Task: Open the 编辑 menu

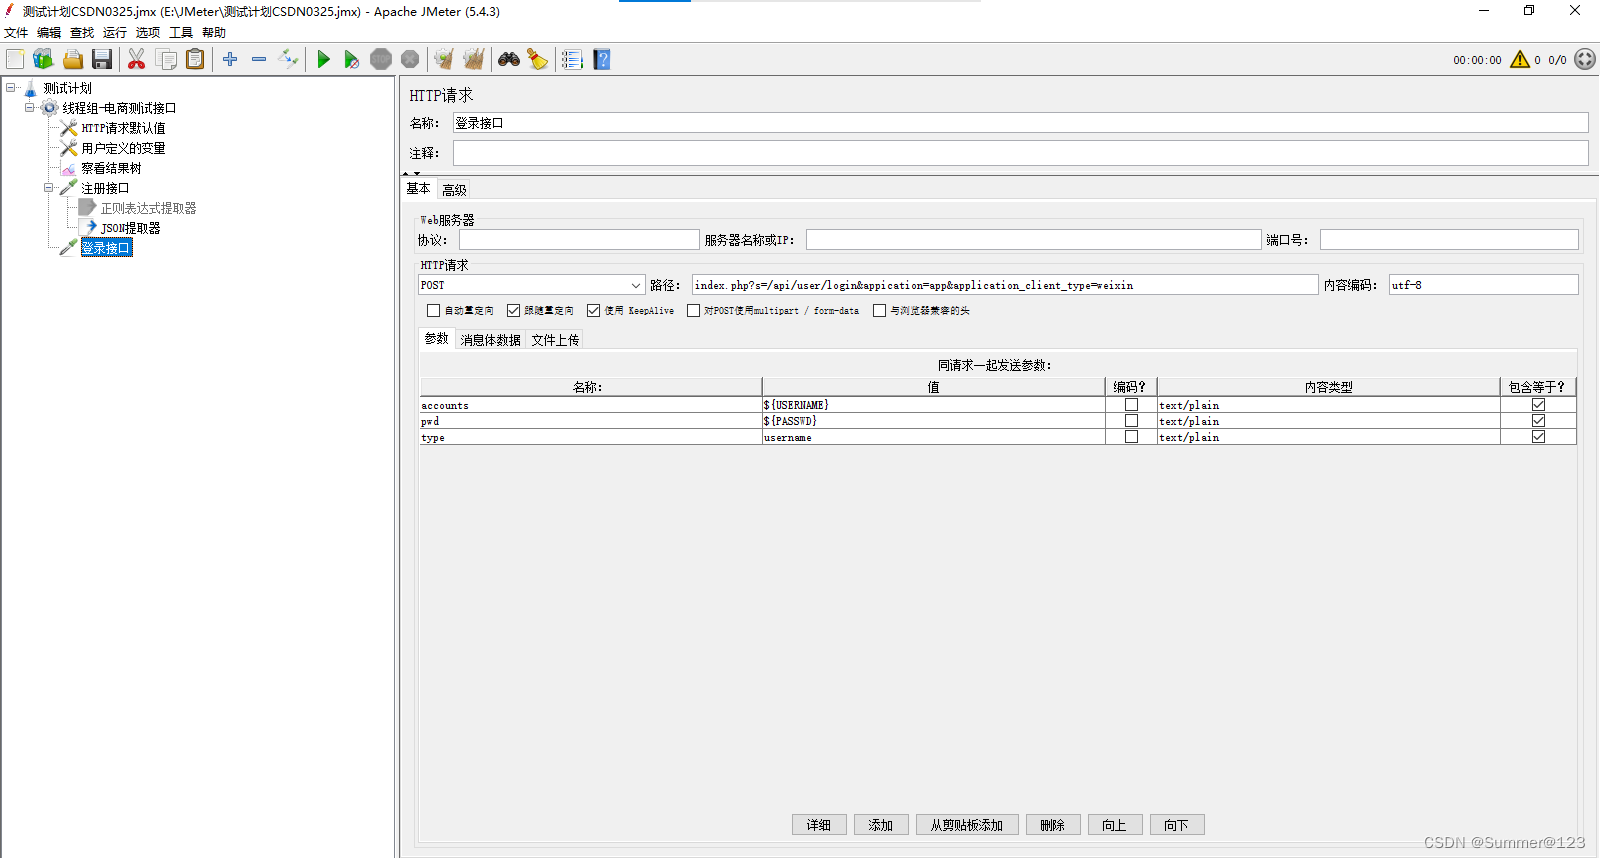Action: coord(49,33)
